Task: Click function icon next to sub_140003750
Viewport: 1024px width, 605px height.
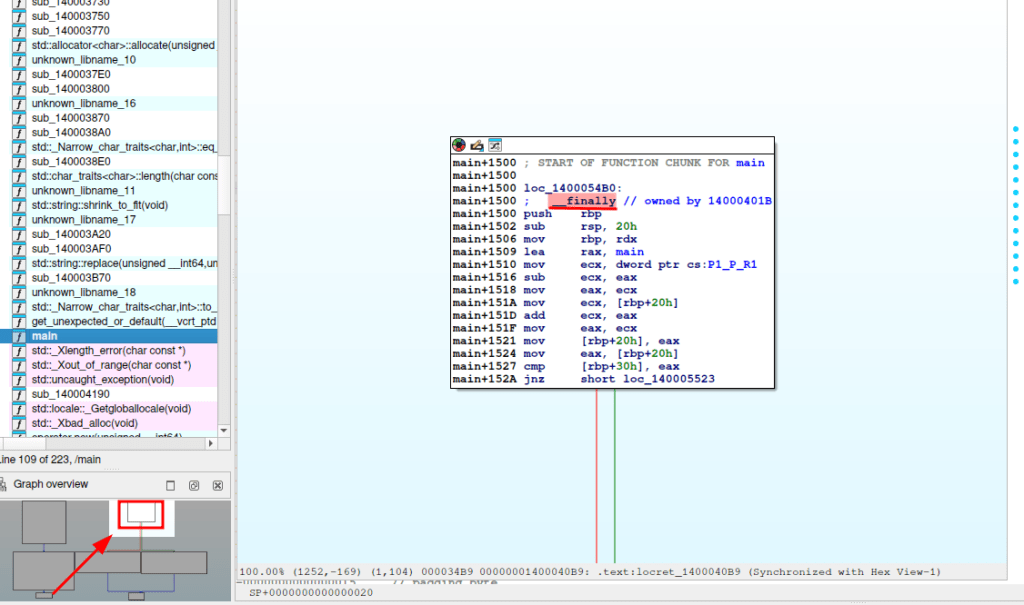Action: tap(19, 17)
